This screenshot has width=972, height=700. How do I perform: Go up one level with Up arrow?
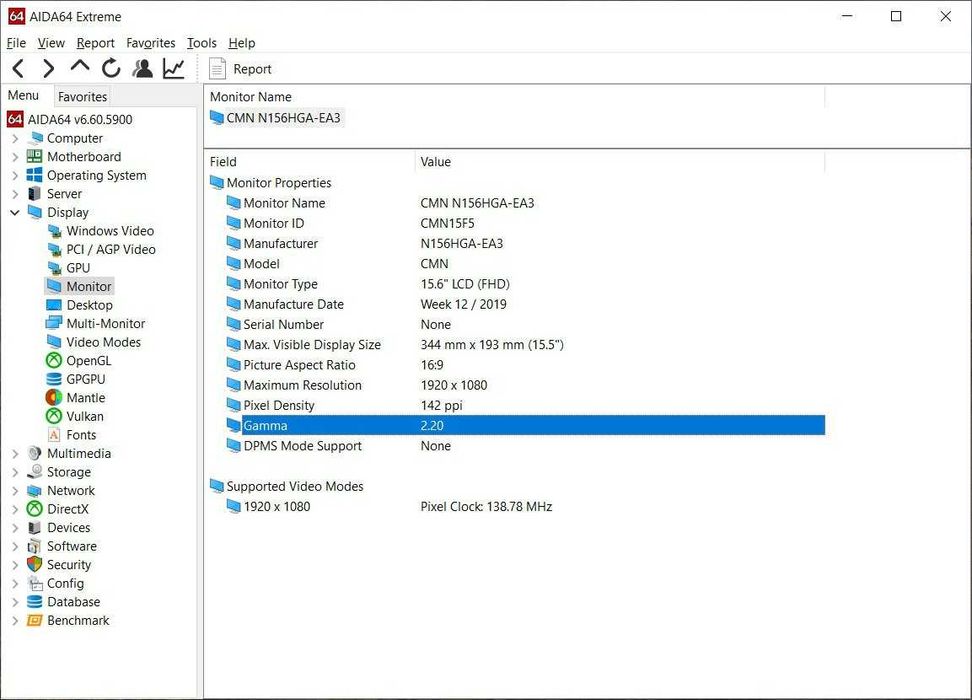click(80, 67)
